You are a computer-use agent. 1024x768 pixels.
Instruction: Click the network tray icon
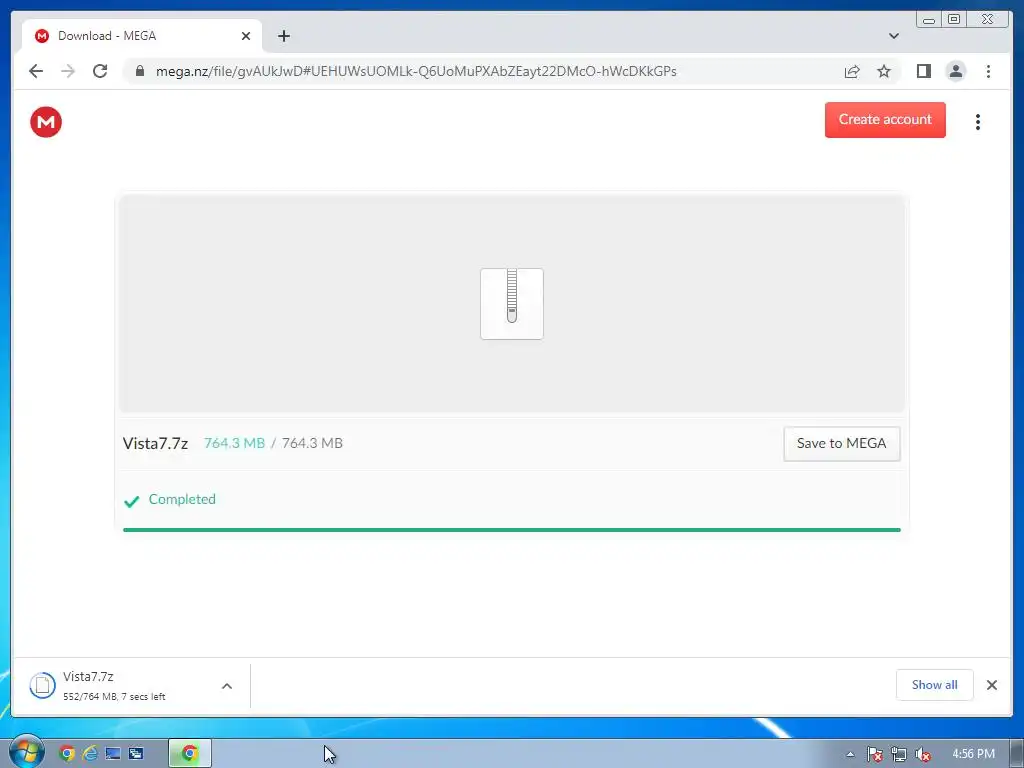tap(899, 754)
